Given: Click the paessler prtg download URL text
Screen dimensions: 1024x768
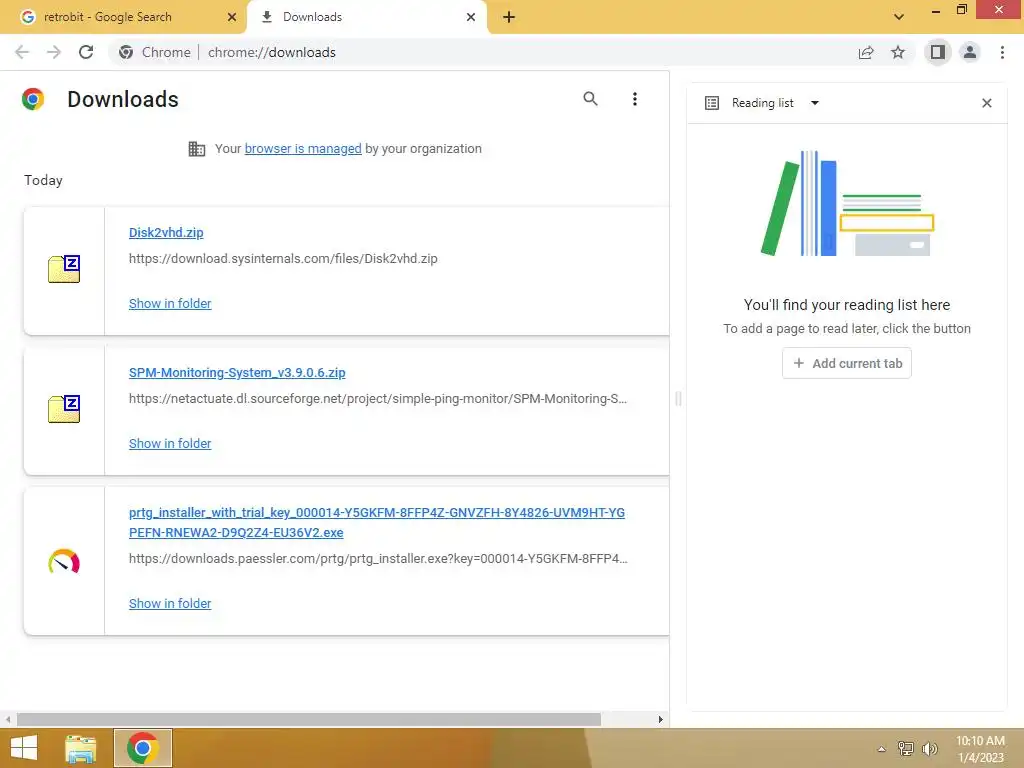Looking at the screenshot, I should click(x=378, y=558).
